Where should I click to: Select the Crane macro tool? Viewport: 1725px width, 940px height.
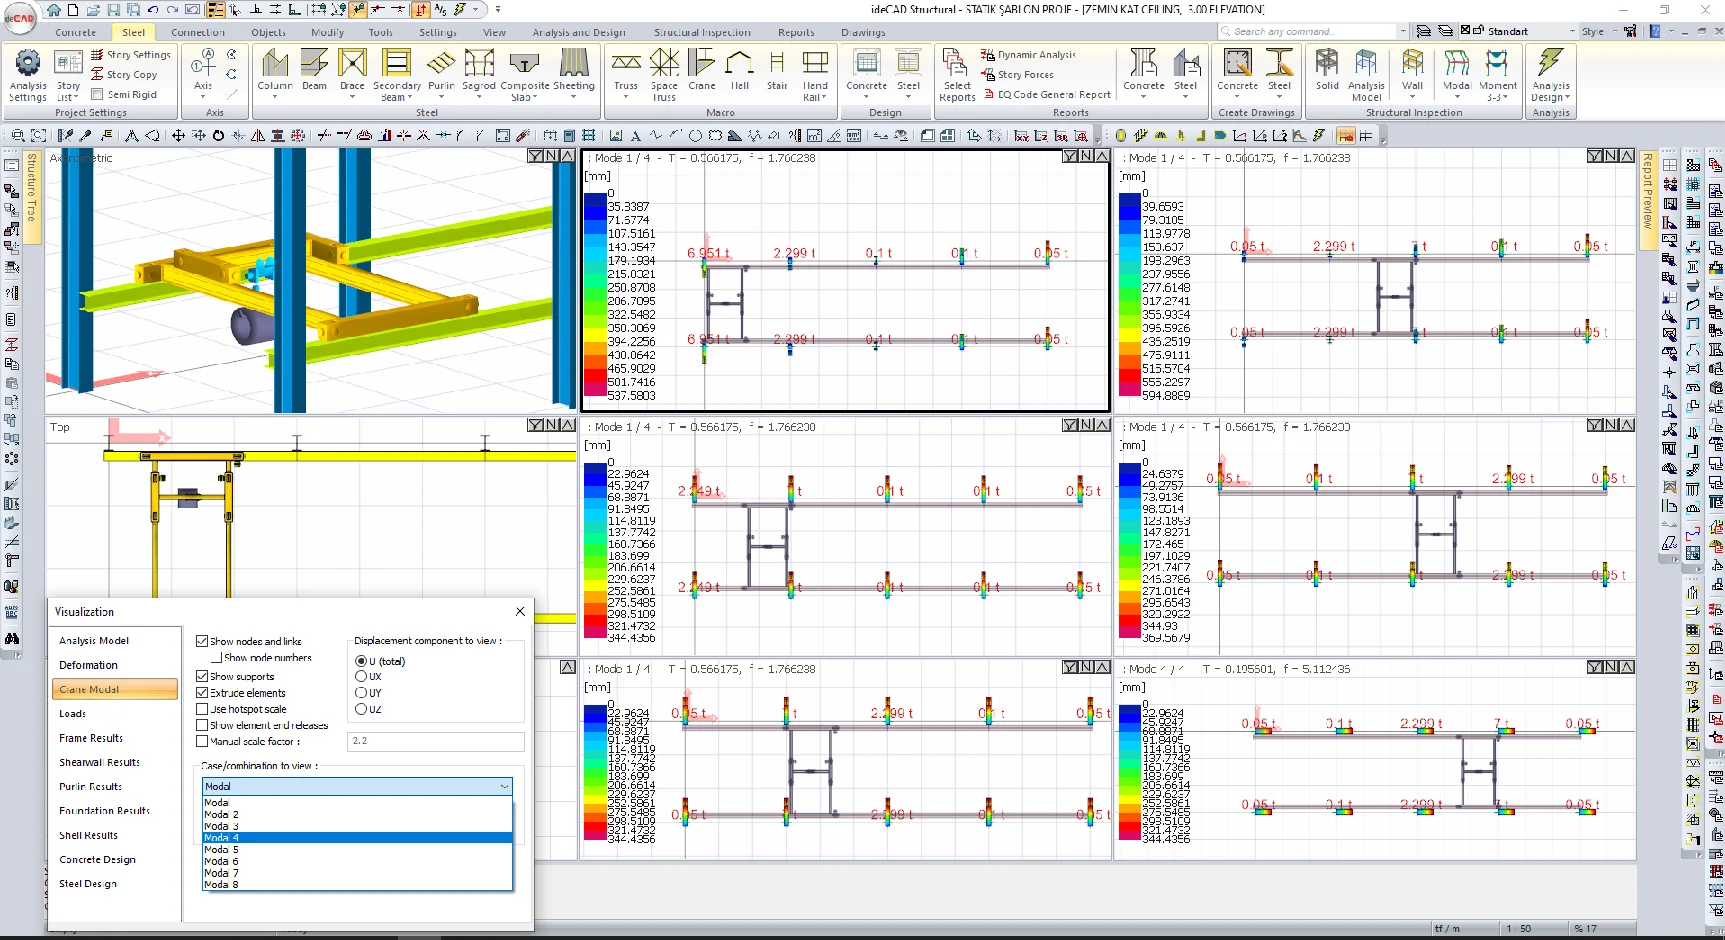[x=702, y=73]
